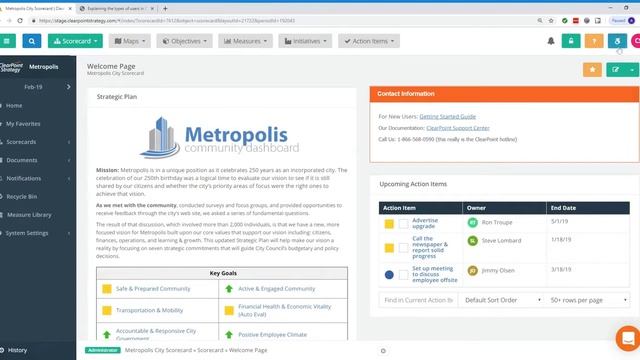Click Jimmy Olsen owner avatar

coord(472,271)
